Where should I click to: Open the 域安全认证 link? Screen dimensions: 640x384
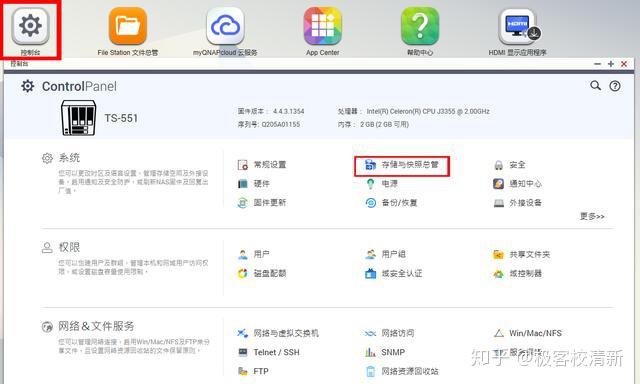coord(402,273)
